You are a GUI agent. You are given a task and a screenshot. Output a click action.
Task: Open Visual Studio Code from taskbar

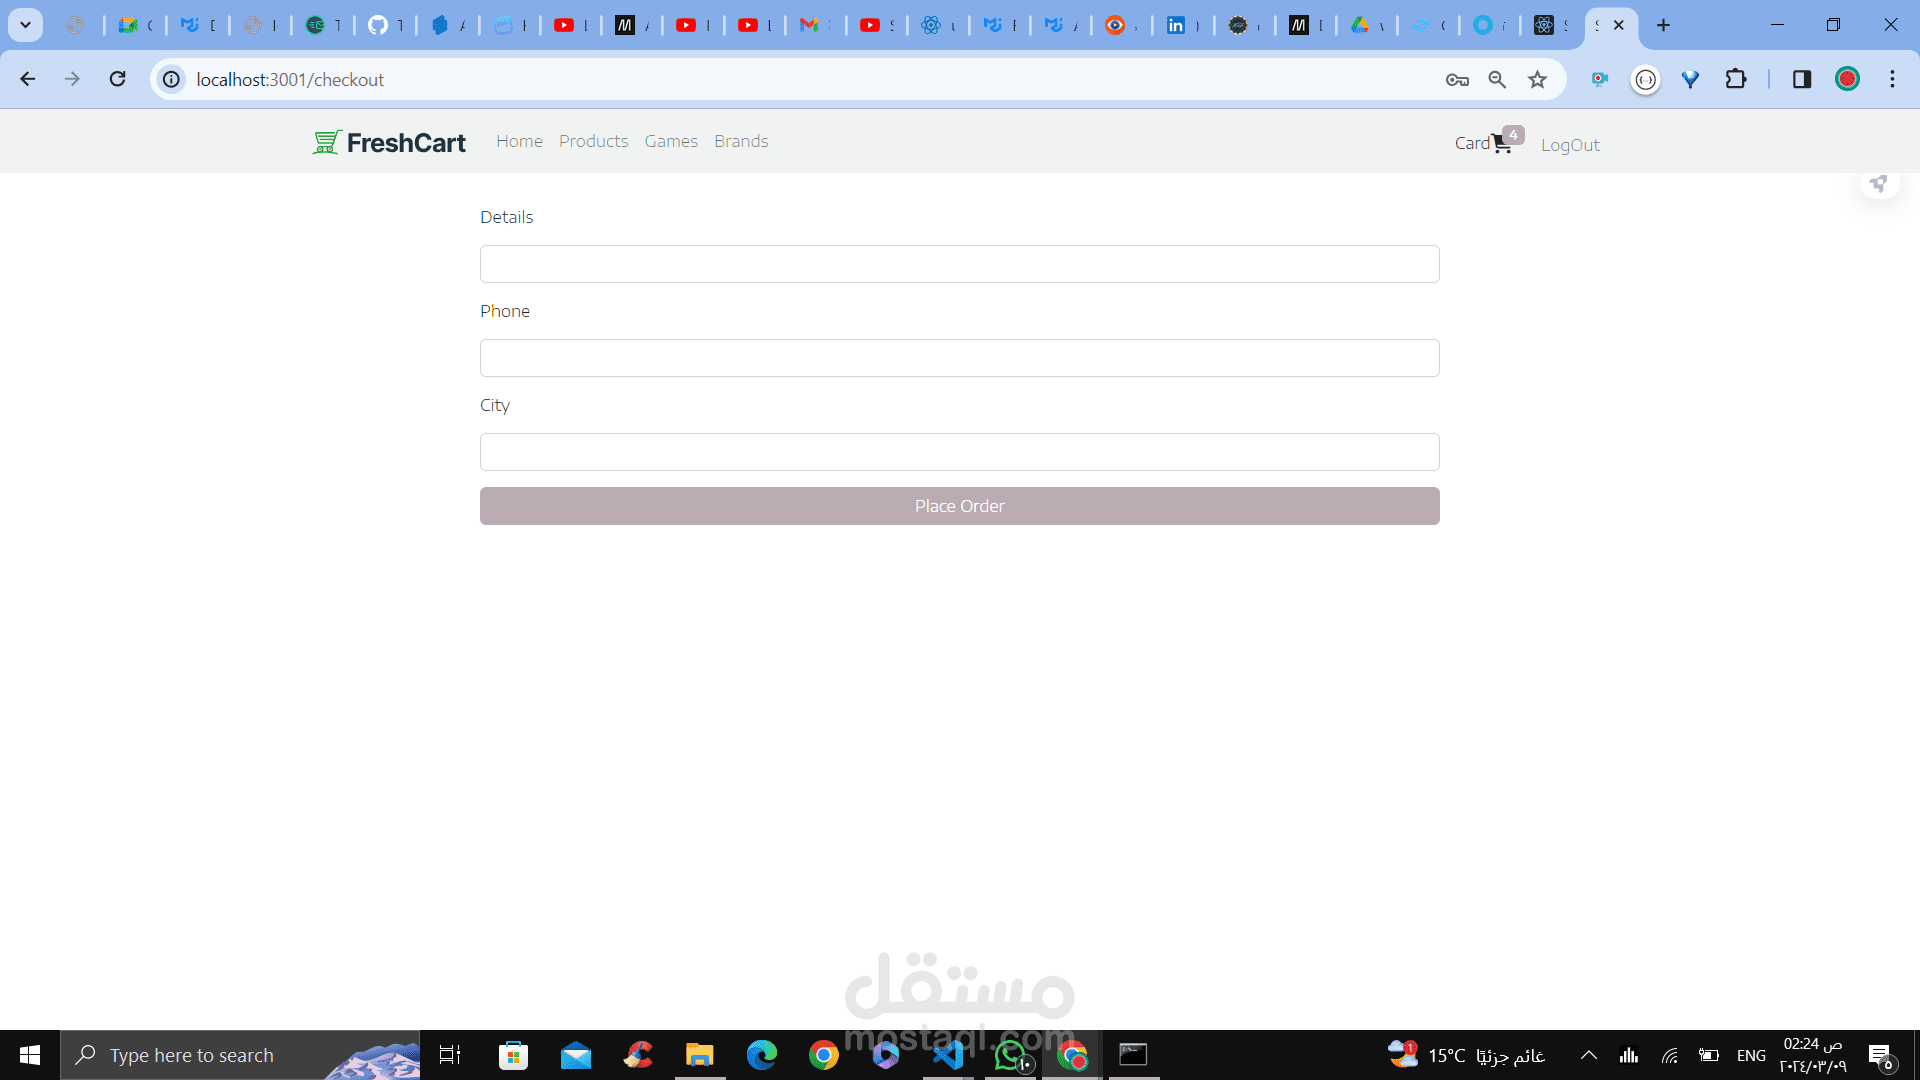(948, 1055)
